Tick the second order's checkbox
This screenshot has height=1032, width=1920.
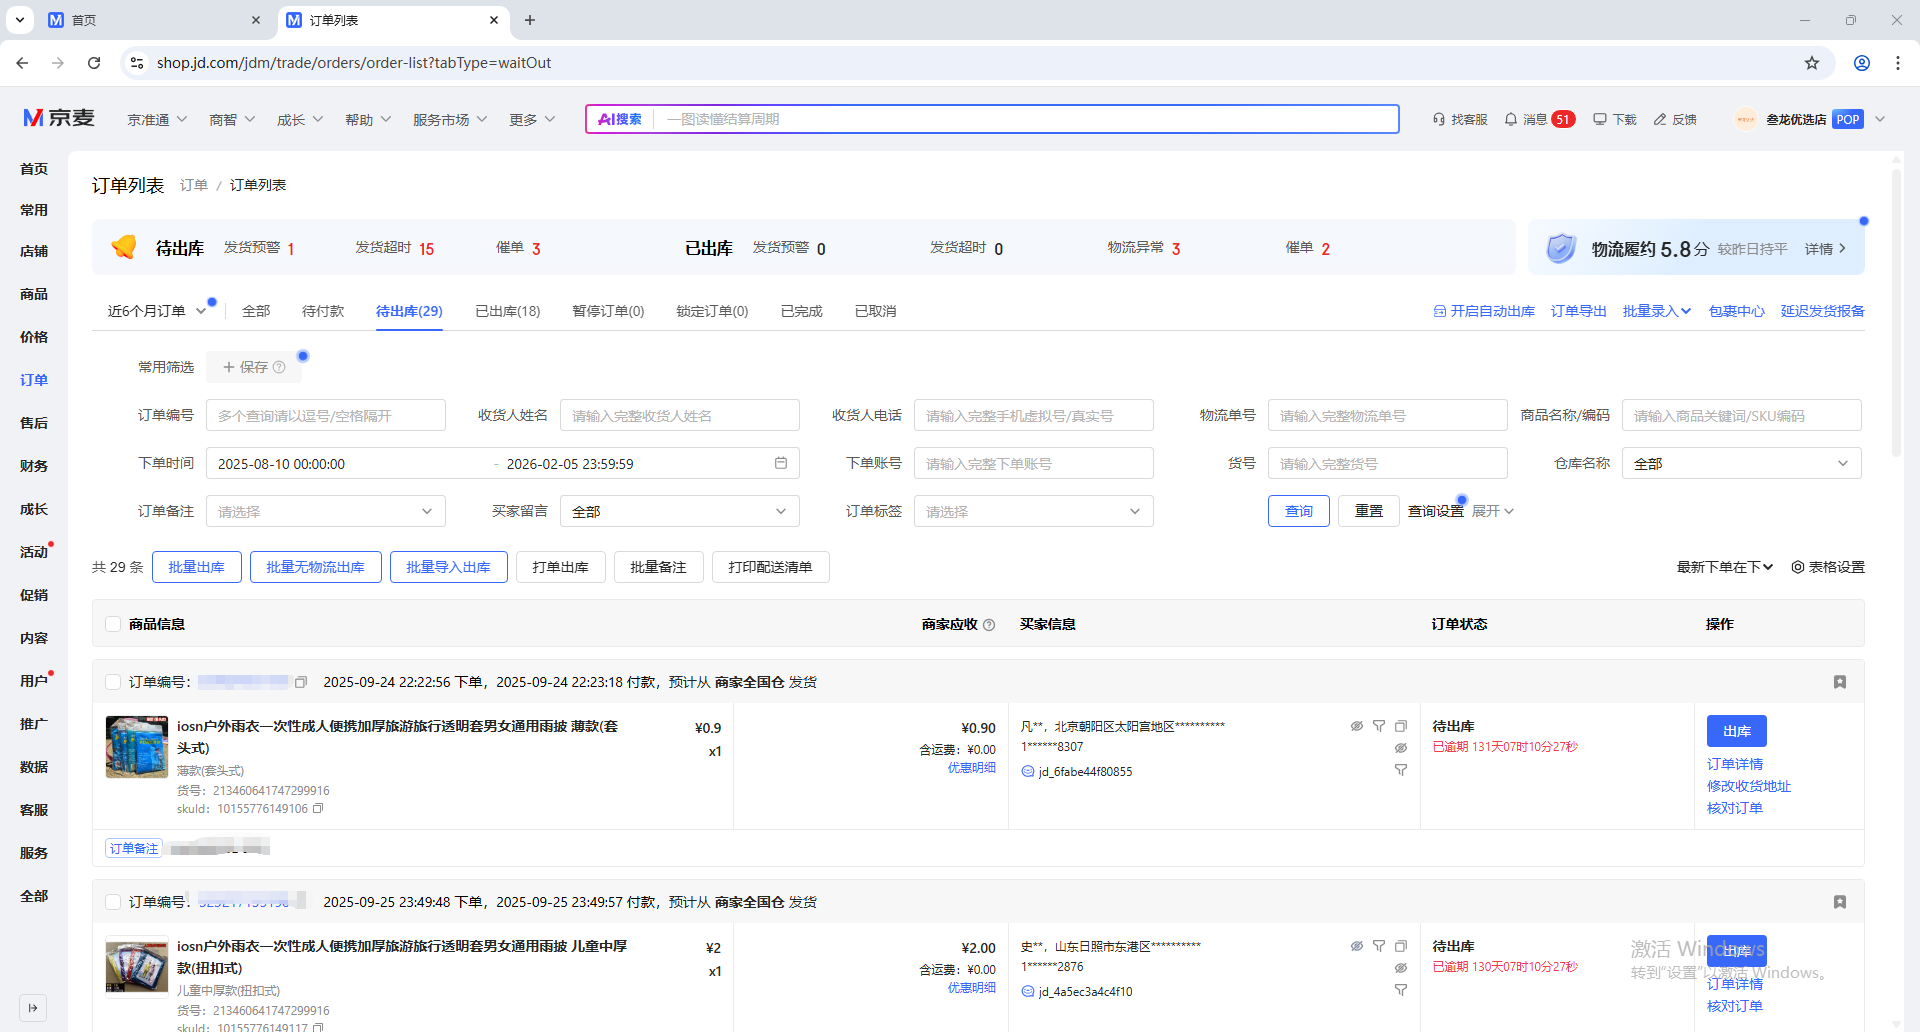113,902
